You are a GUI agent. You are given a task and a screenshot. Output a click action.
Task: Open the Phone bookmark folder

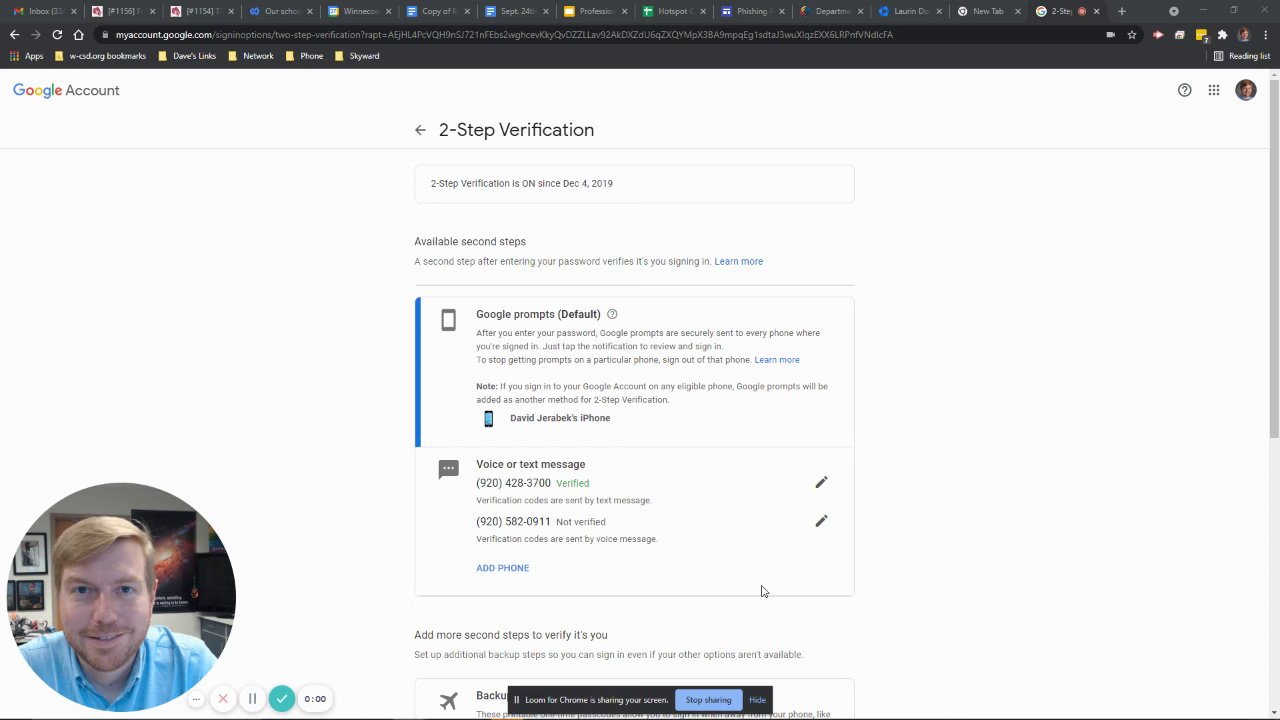(x=304, y=56)
